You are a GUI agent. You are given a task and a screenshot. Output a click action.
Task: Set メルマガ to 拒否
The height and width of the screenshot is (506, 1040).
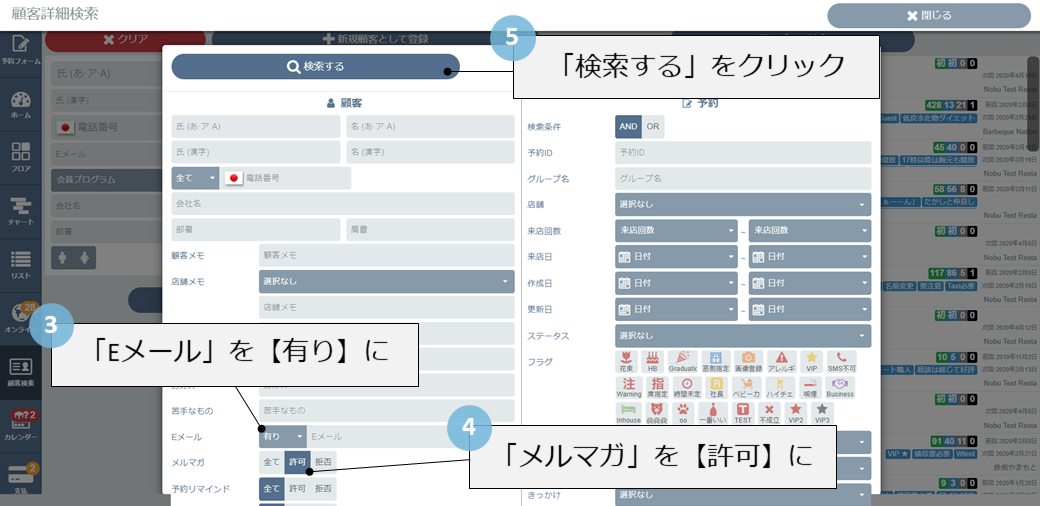[x=324, y=462]
